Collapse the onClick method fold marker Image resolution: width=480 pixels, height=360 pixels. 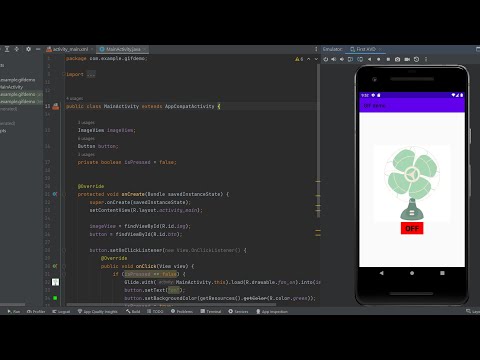tap(64, 266)
